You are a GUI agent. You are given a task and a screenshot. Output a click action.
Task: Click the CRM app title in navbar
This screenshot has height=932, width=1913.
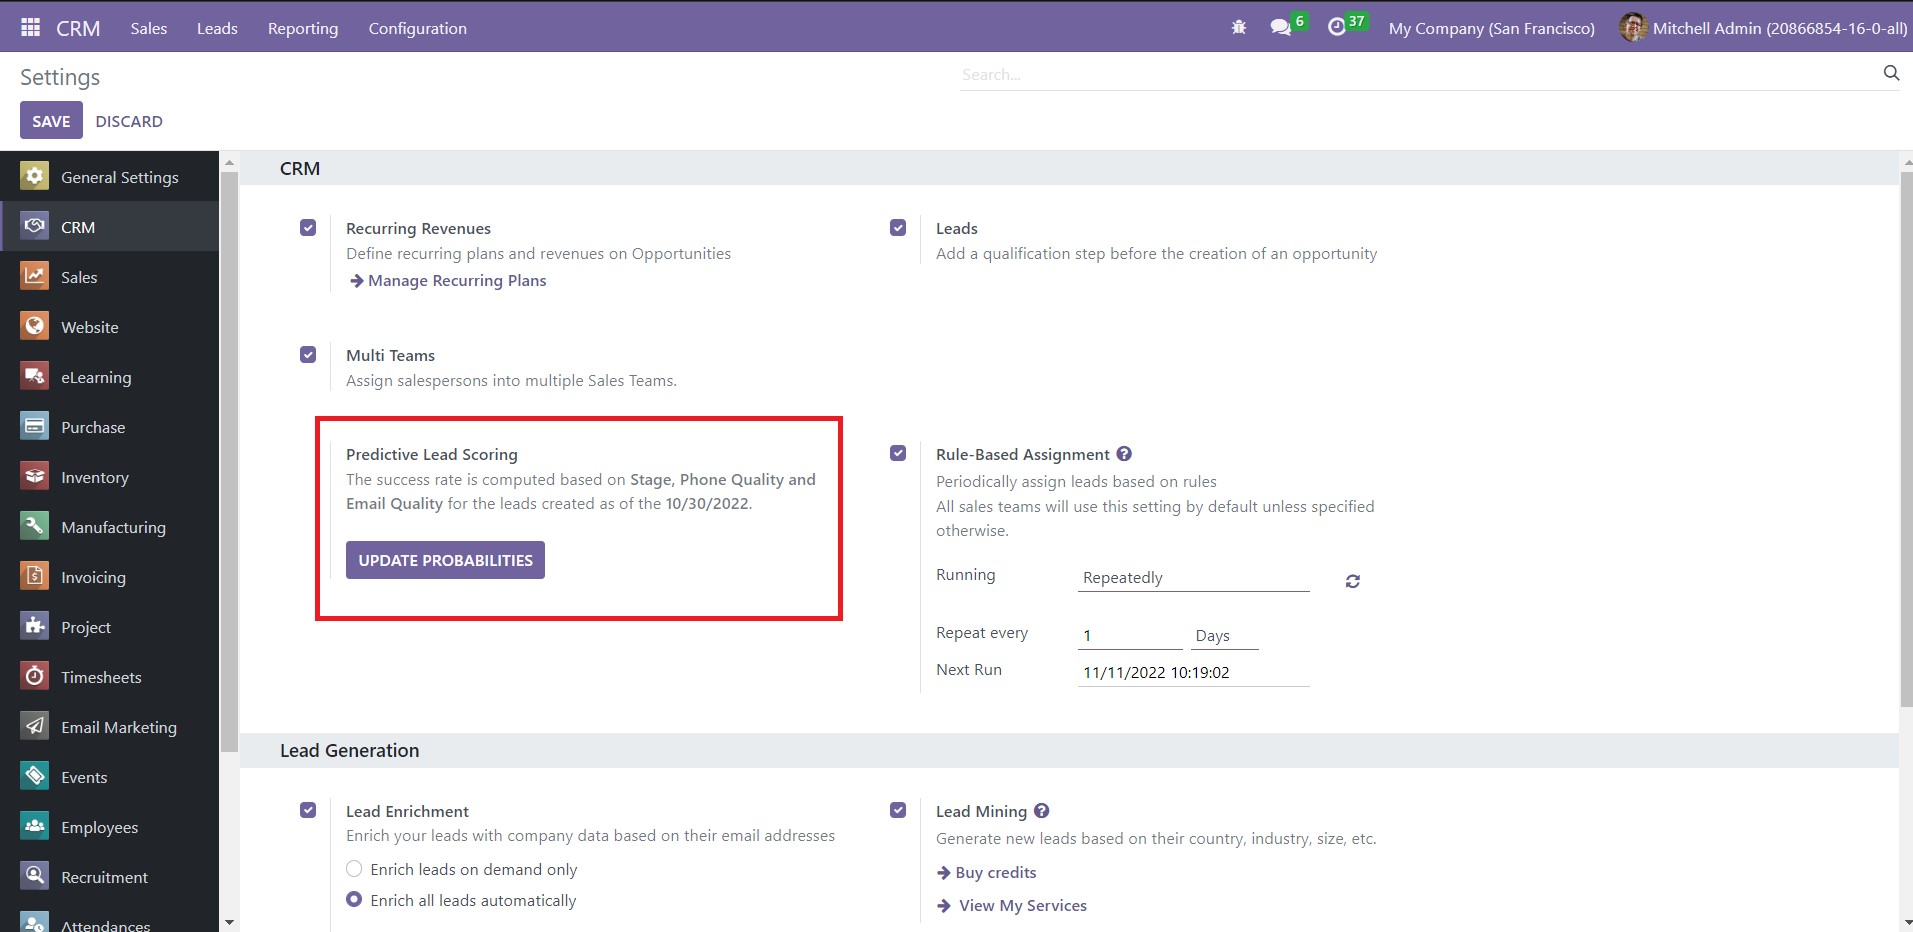click(78, 28)
